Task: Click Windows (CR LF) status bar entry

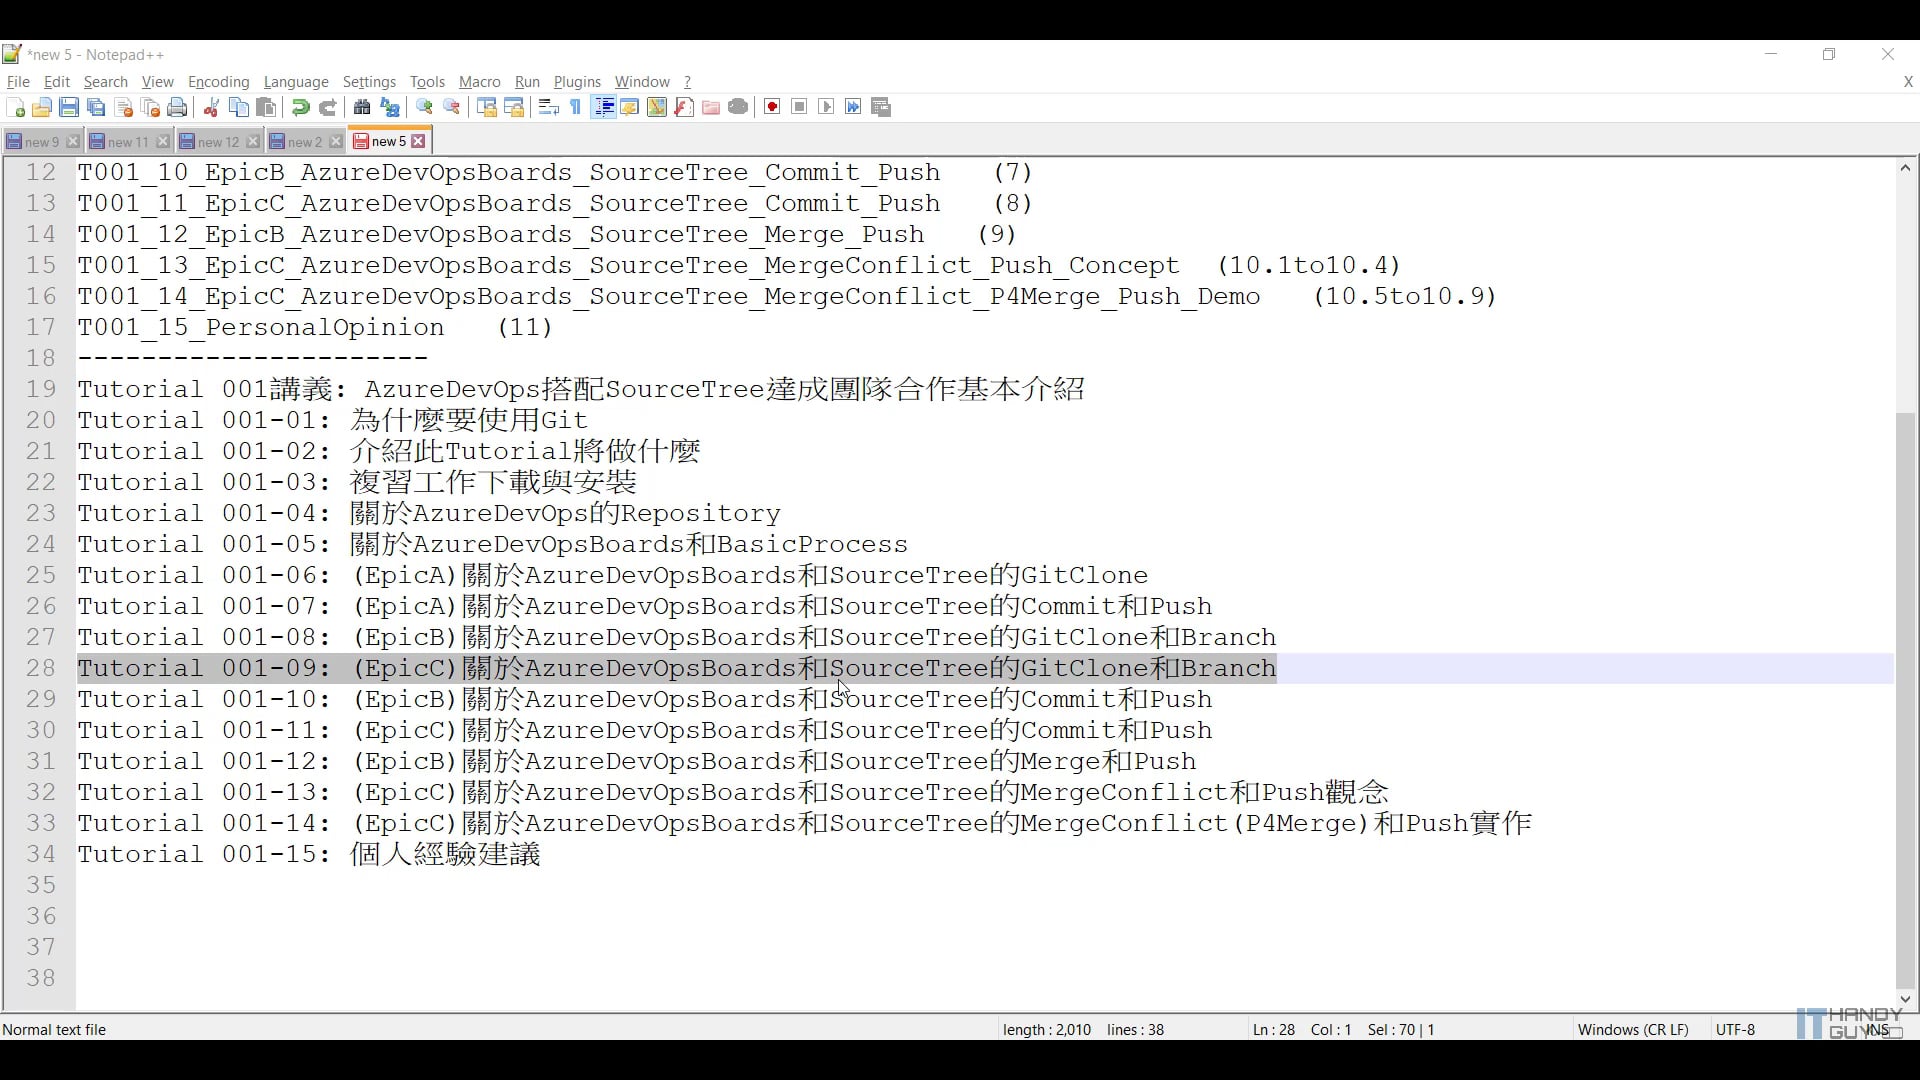Action: click(x=1632, y=1029)
